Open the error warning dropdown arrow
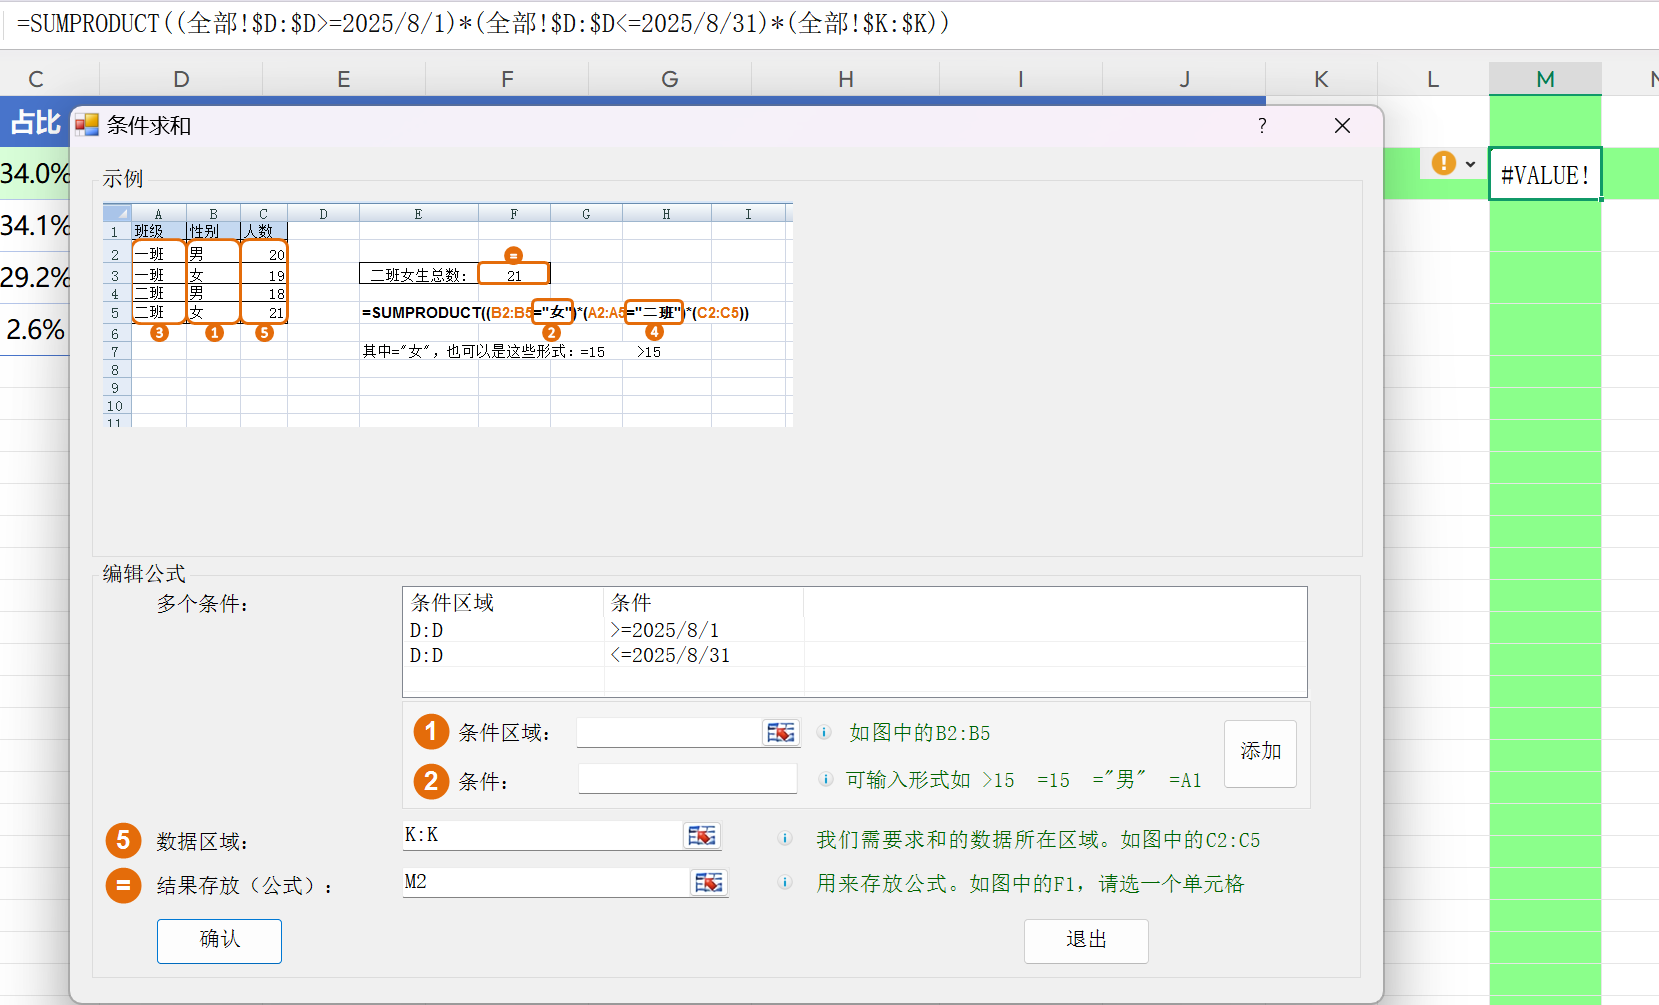This screenshot has width=1659, height=1005. [x=1470, y=164]
